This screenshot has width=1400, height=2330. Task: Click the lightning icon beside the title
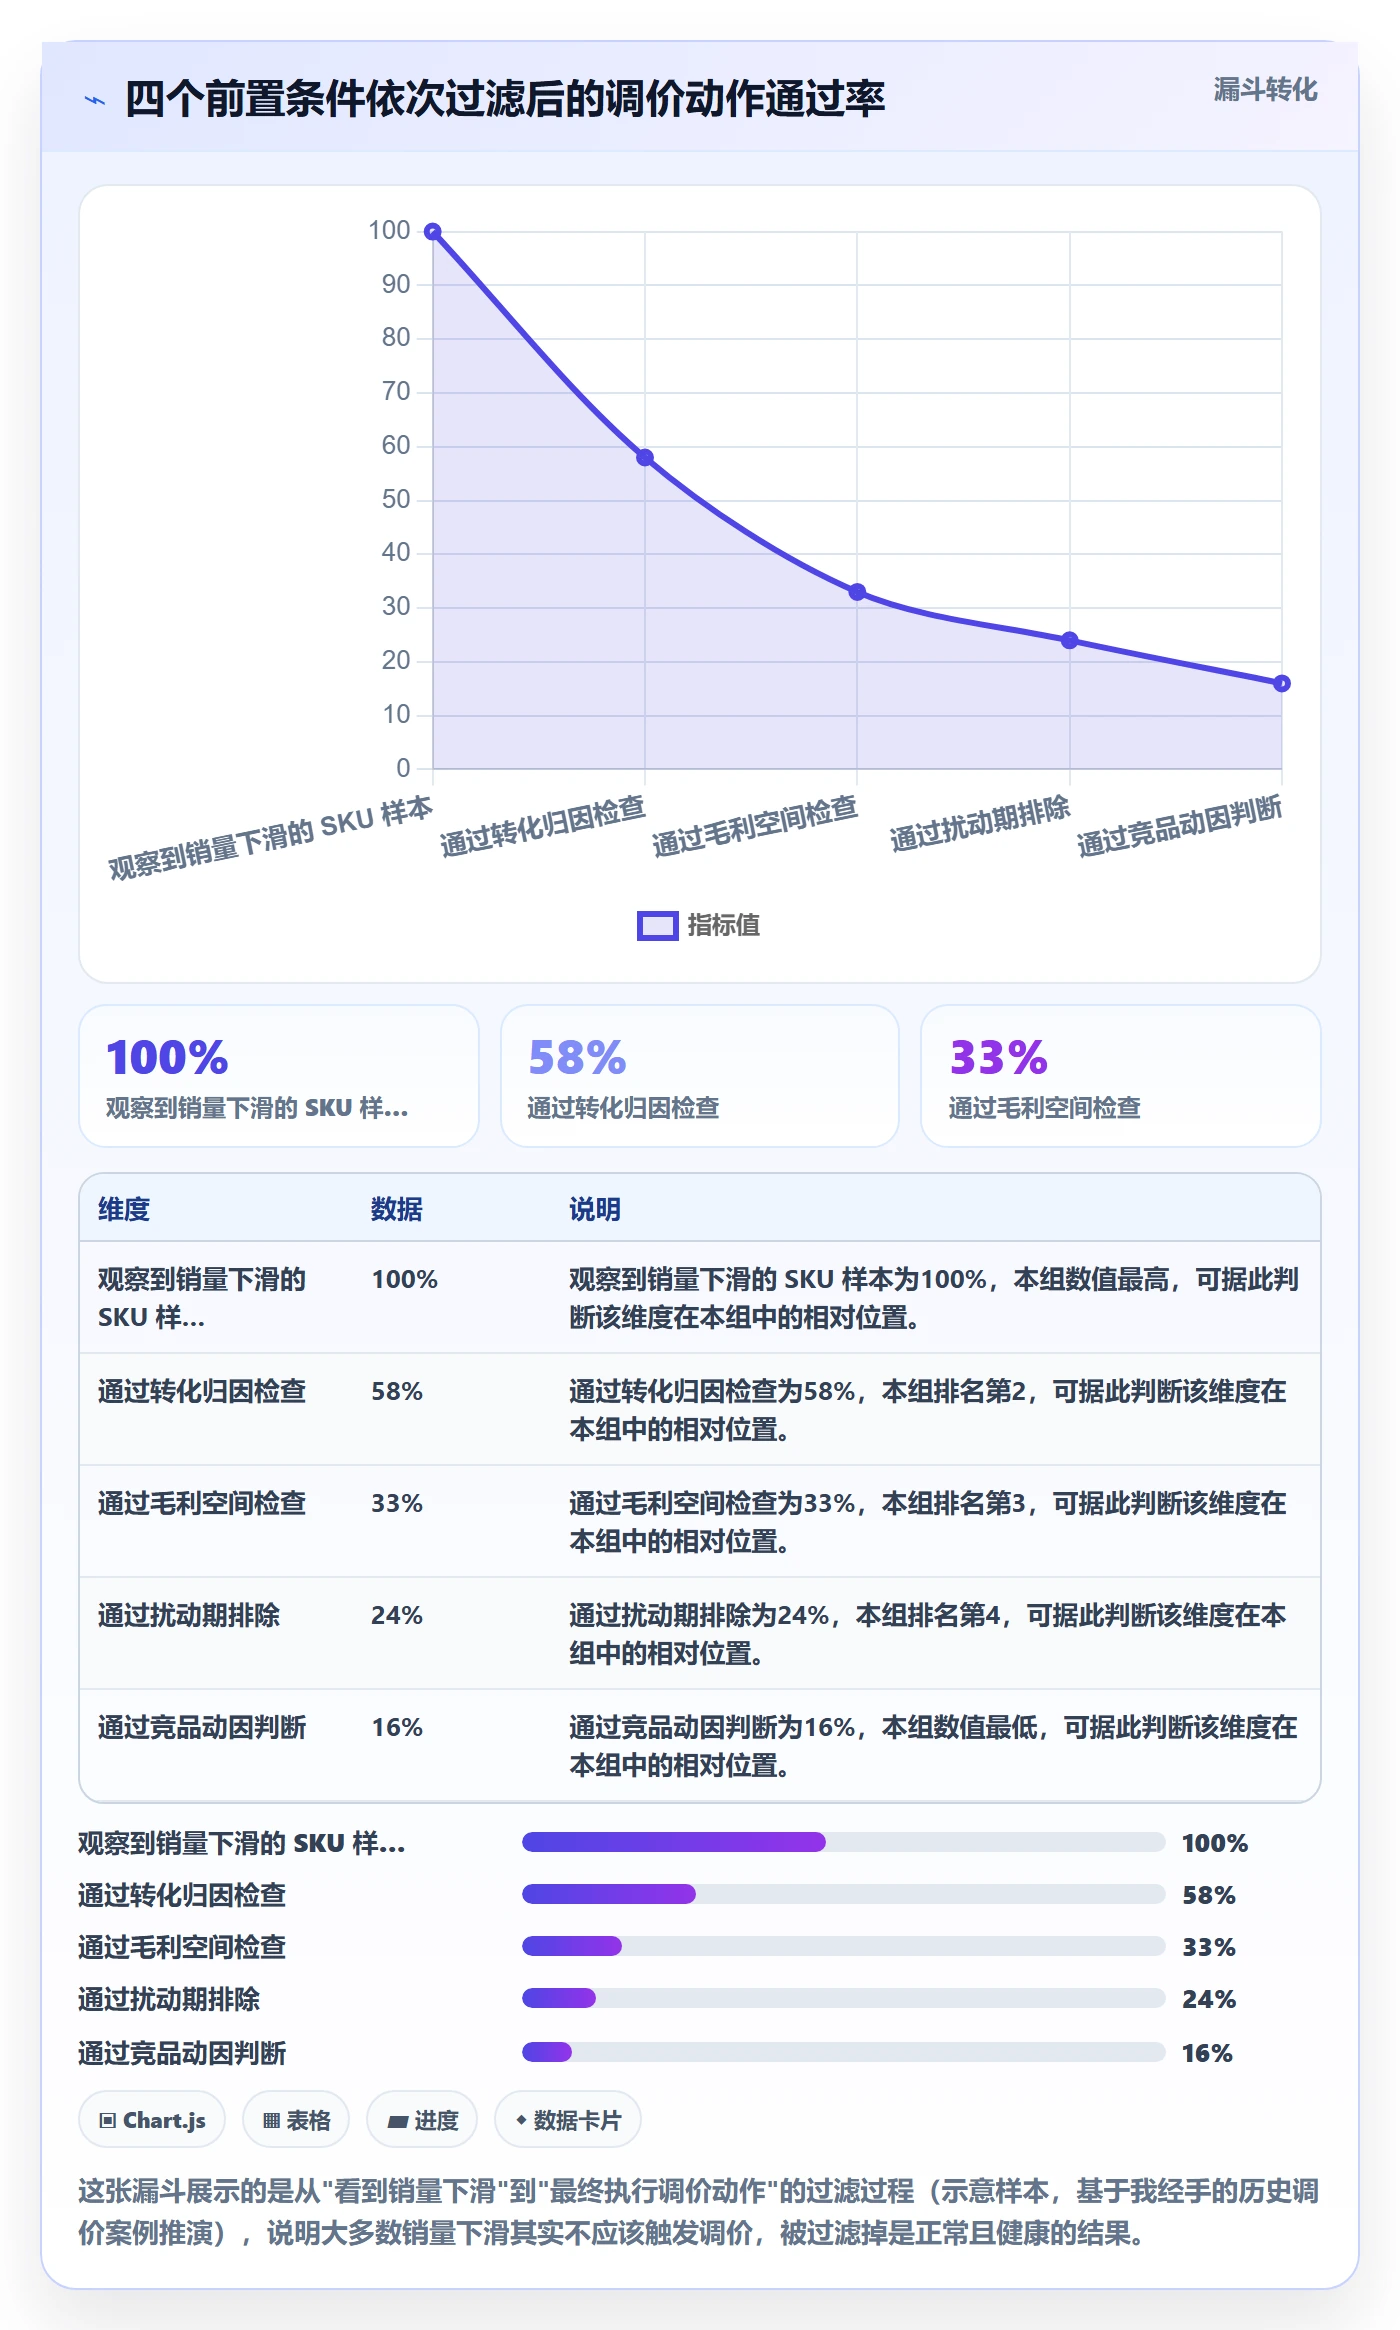[95, 100]
